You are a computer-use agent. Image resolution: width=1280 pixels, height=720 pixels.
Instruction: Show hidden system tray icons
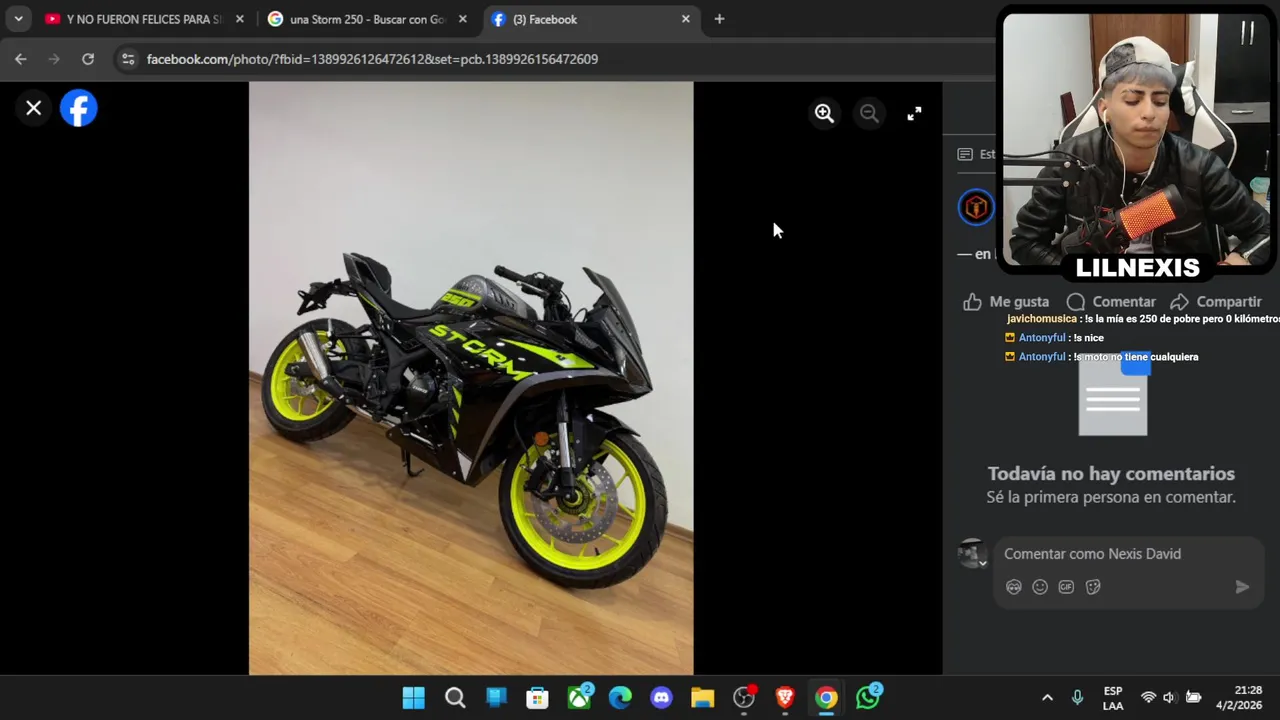click(1047, 698)
